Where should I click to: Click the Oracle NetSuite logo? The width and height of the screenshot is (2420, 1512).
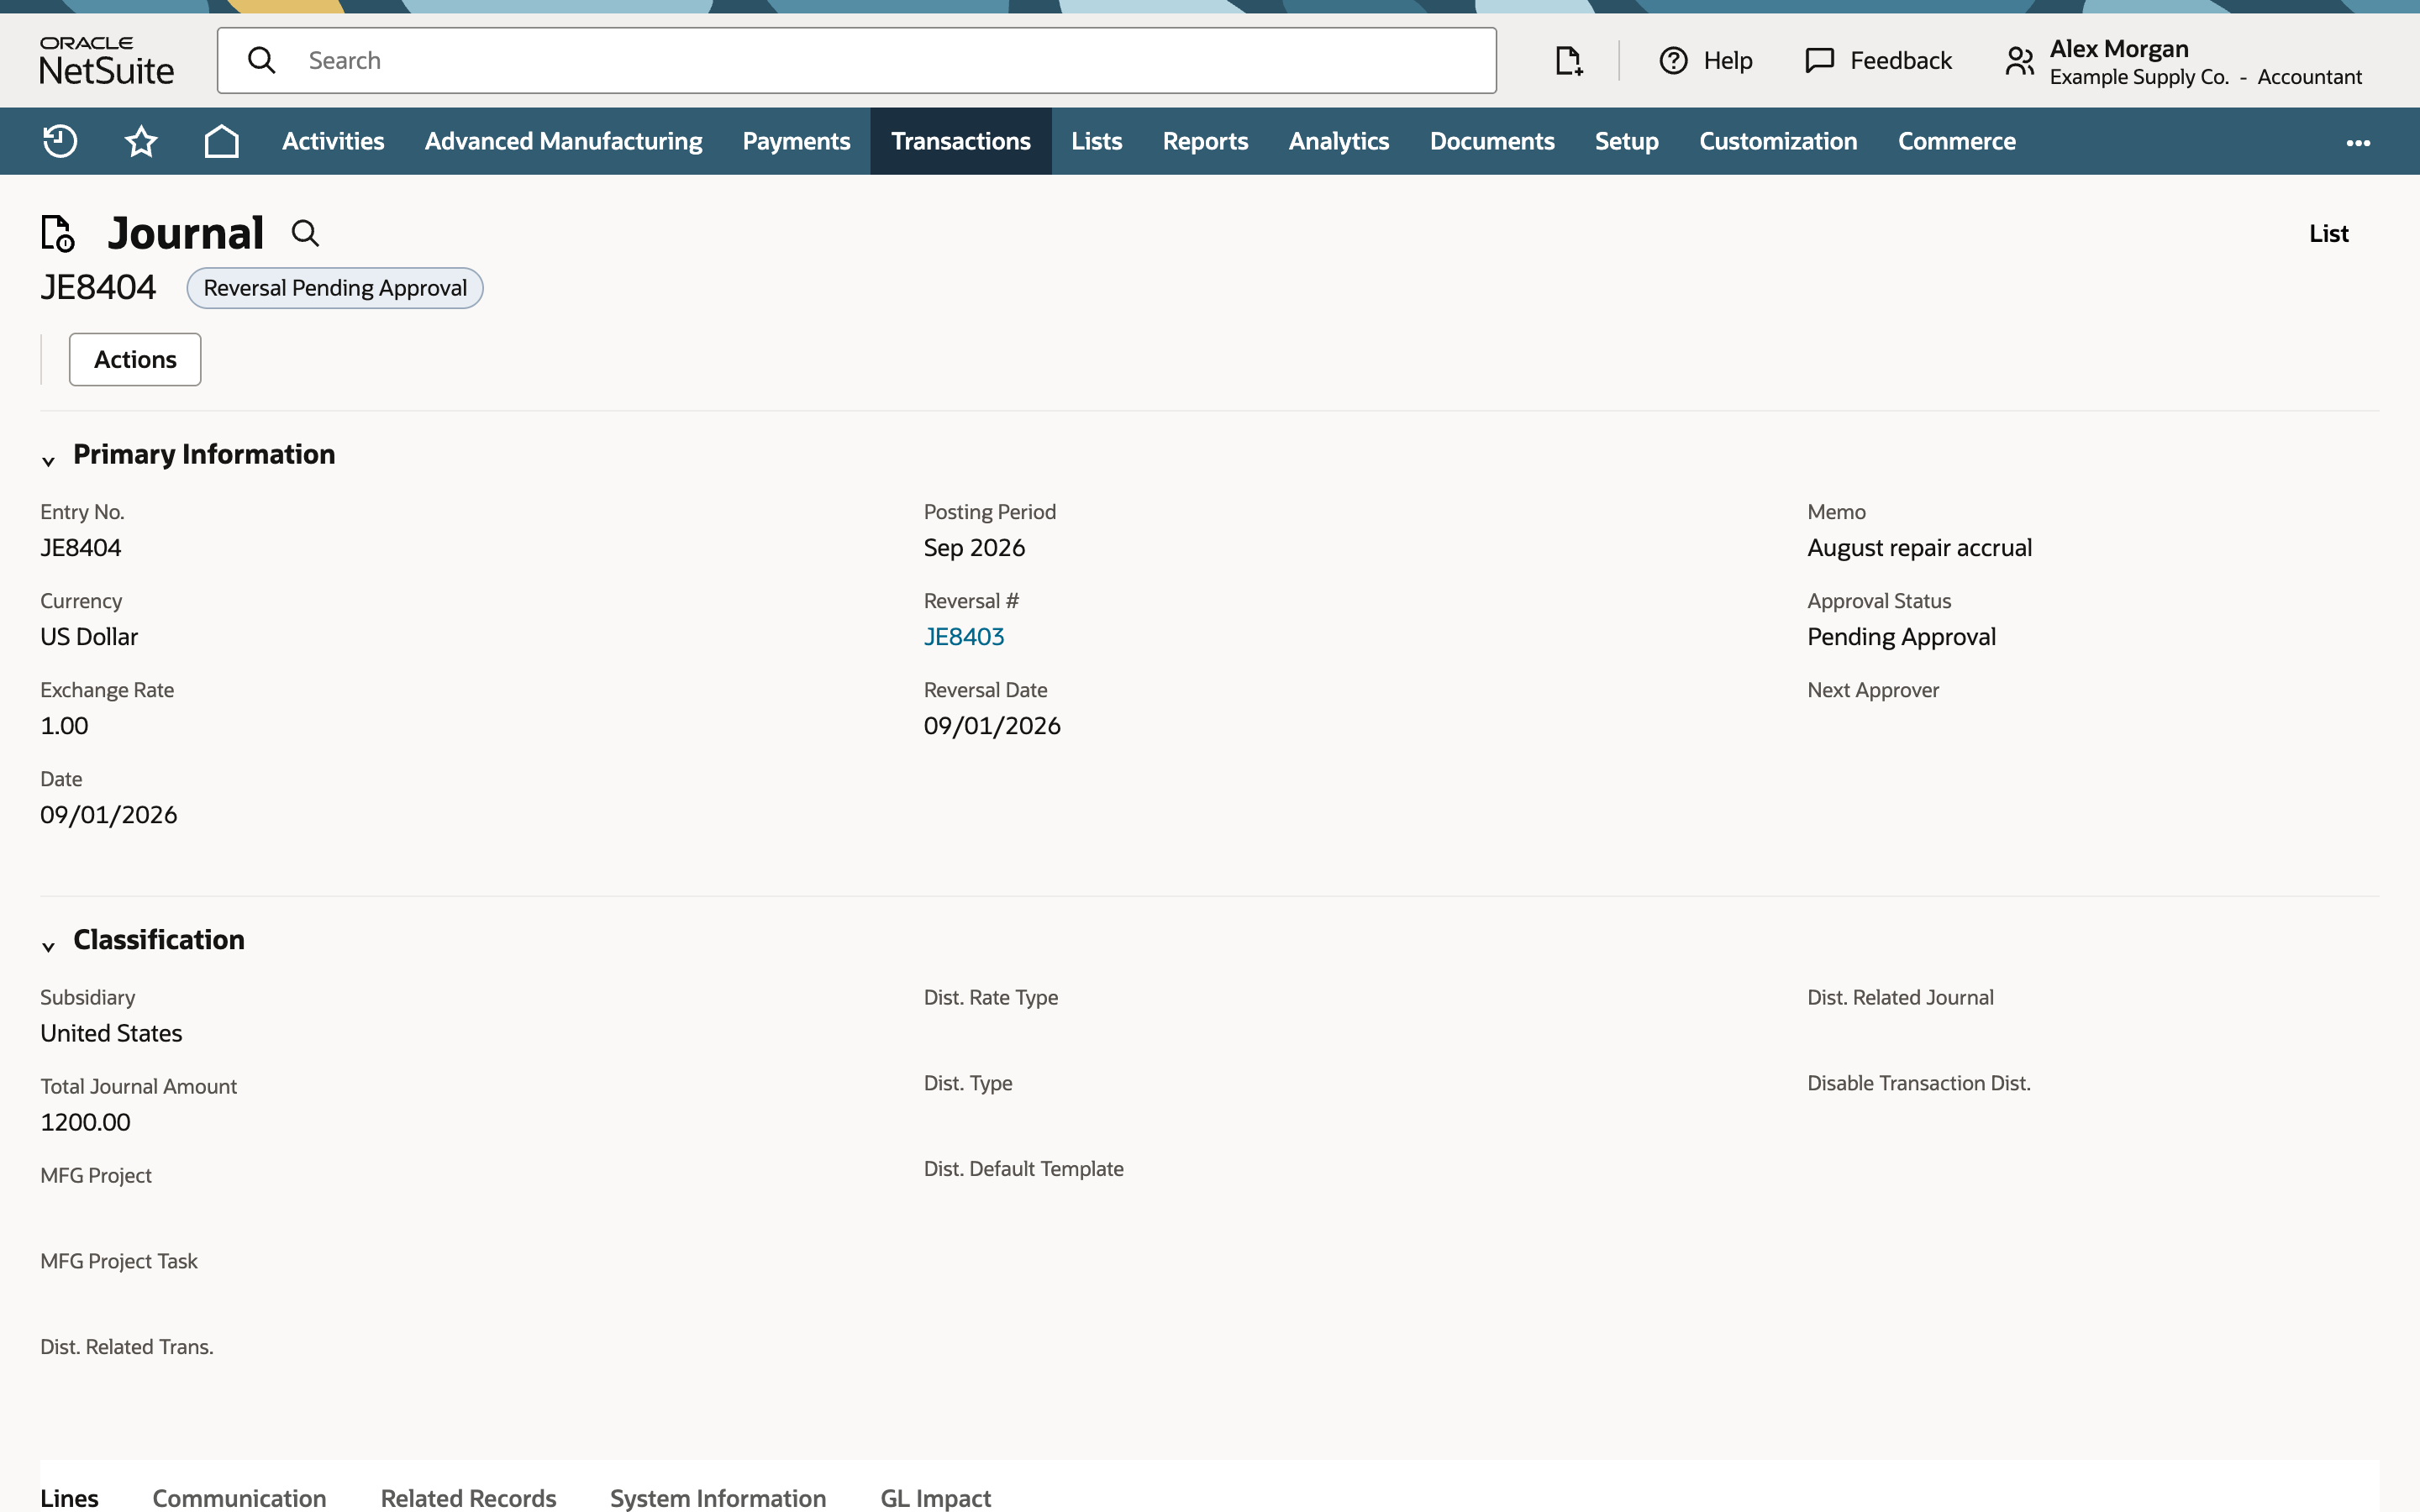pos(106,61)
